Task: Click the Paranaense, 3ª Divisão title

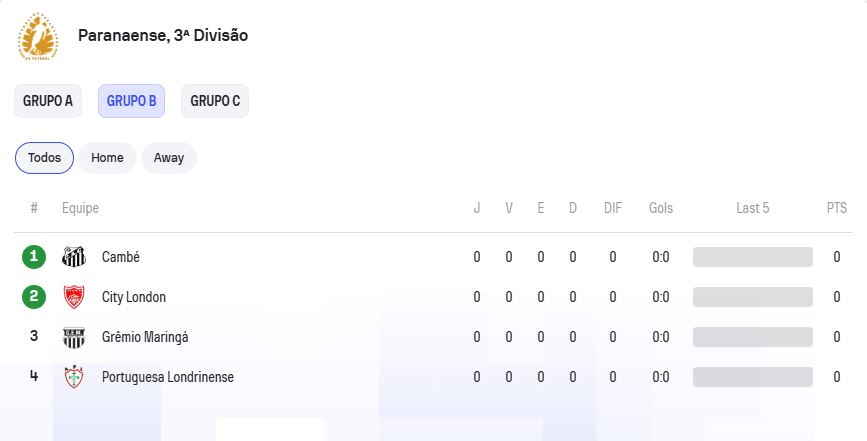Action: click(163, 35)
